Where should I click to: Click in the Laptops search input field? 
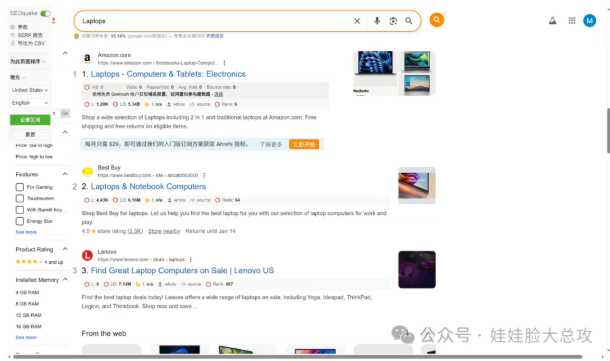click(214, 21)
